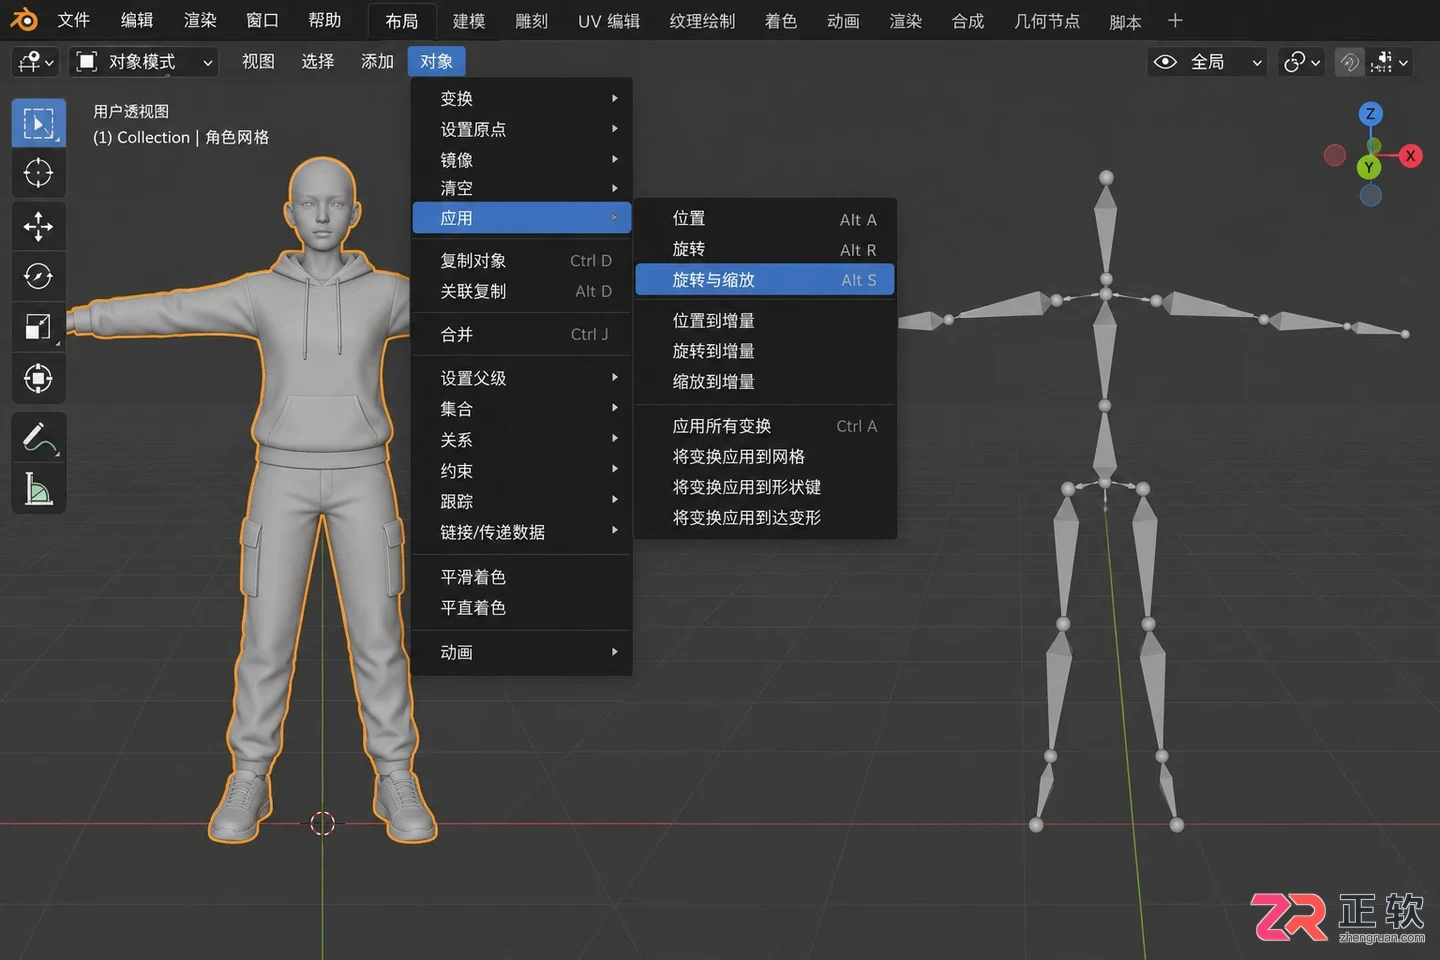Toggle the snapping magnet icon
1440x960 pixels.
pyautogui.click(x=1349, y=62)
